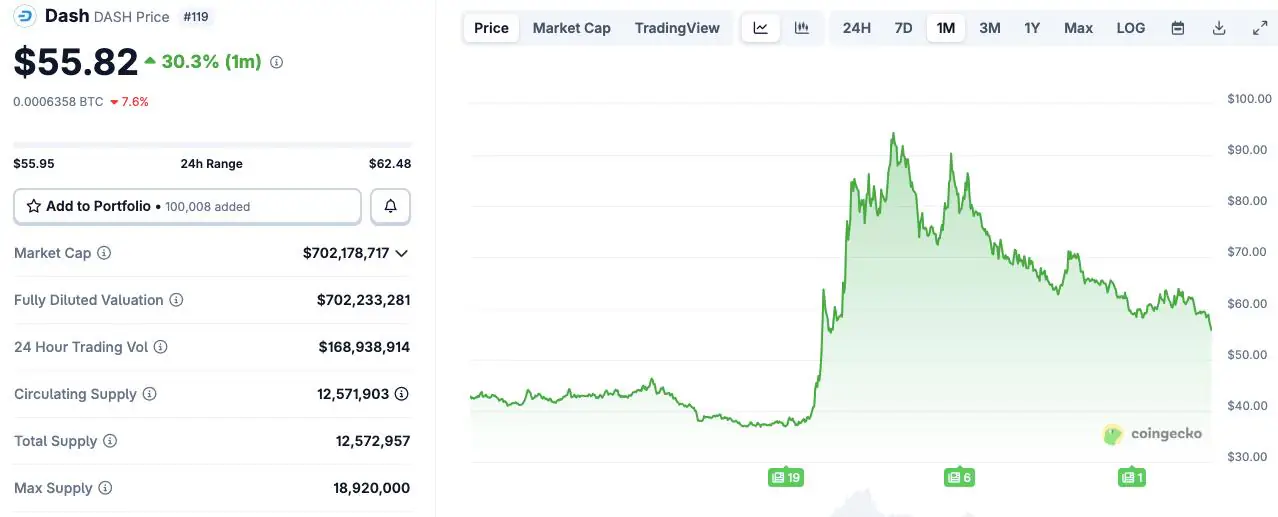Open the calendar date range picker

pos(1178,28)
